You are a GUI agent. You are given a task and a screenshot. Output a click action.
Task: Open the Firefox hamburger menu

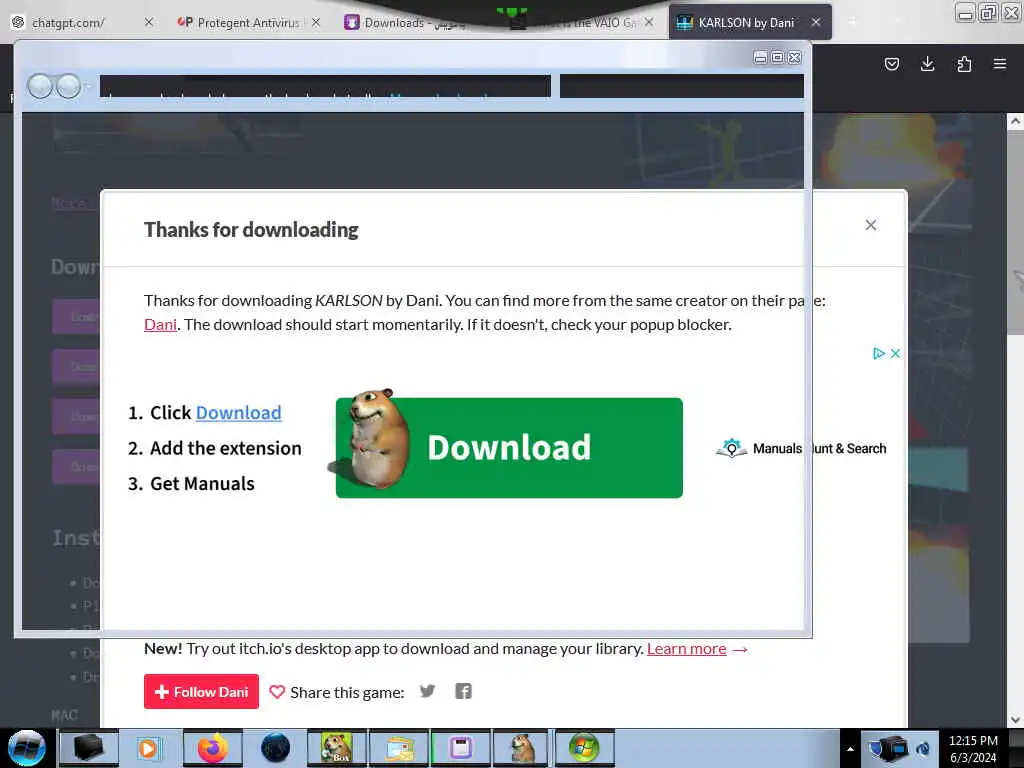[1000, 64]
